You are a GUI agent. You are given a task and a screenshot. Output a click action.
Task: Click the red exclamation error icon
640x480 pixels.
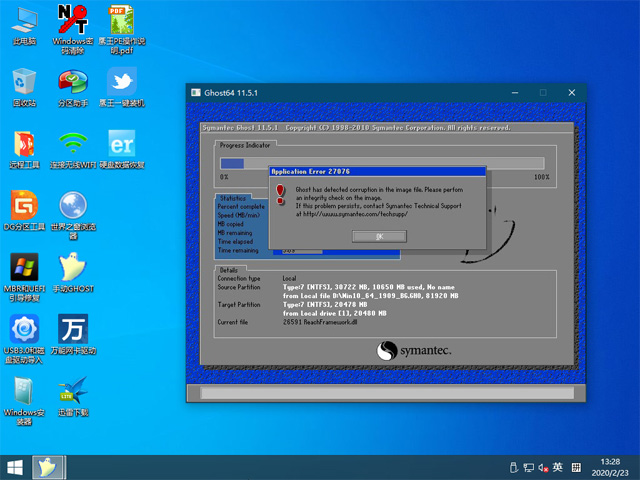280,194
